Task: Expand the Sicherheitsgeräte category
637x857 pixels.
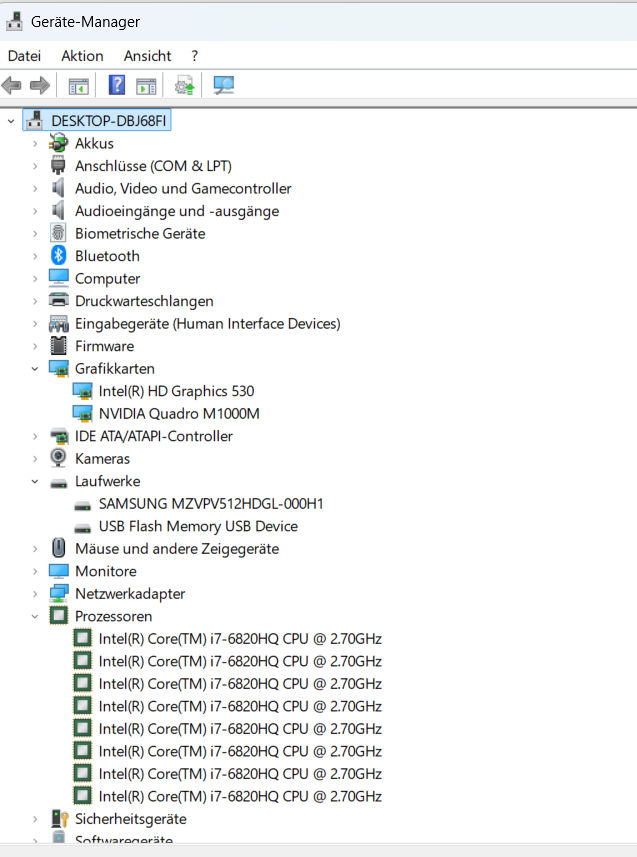Action: [35, 819]
